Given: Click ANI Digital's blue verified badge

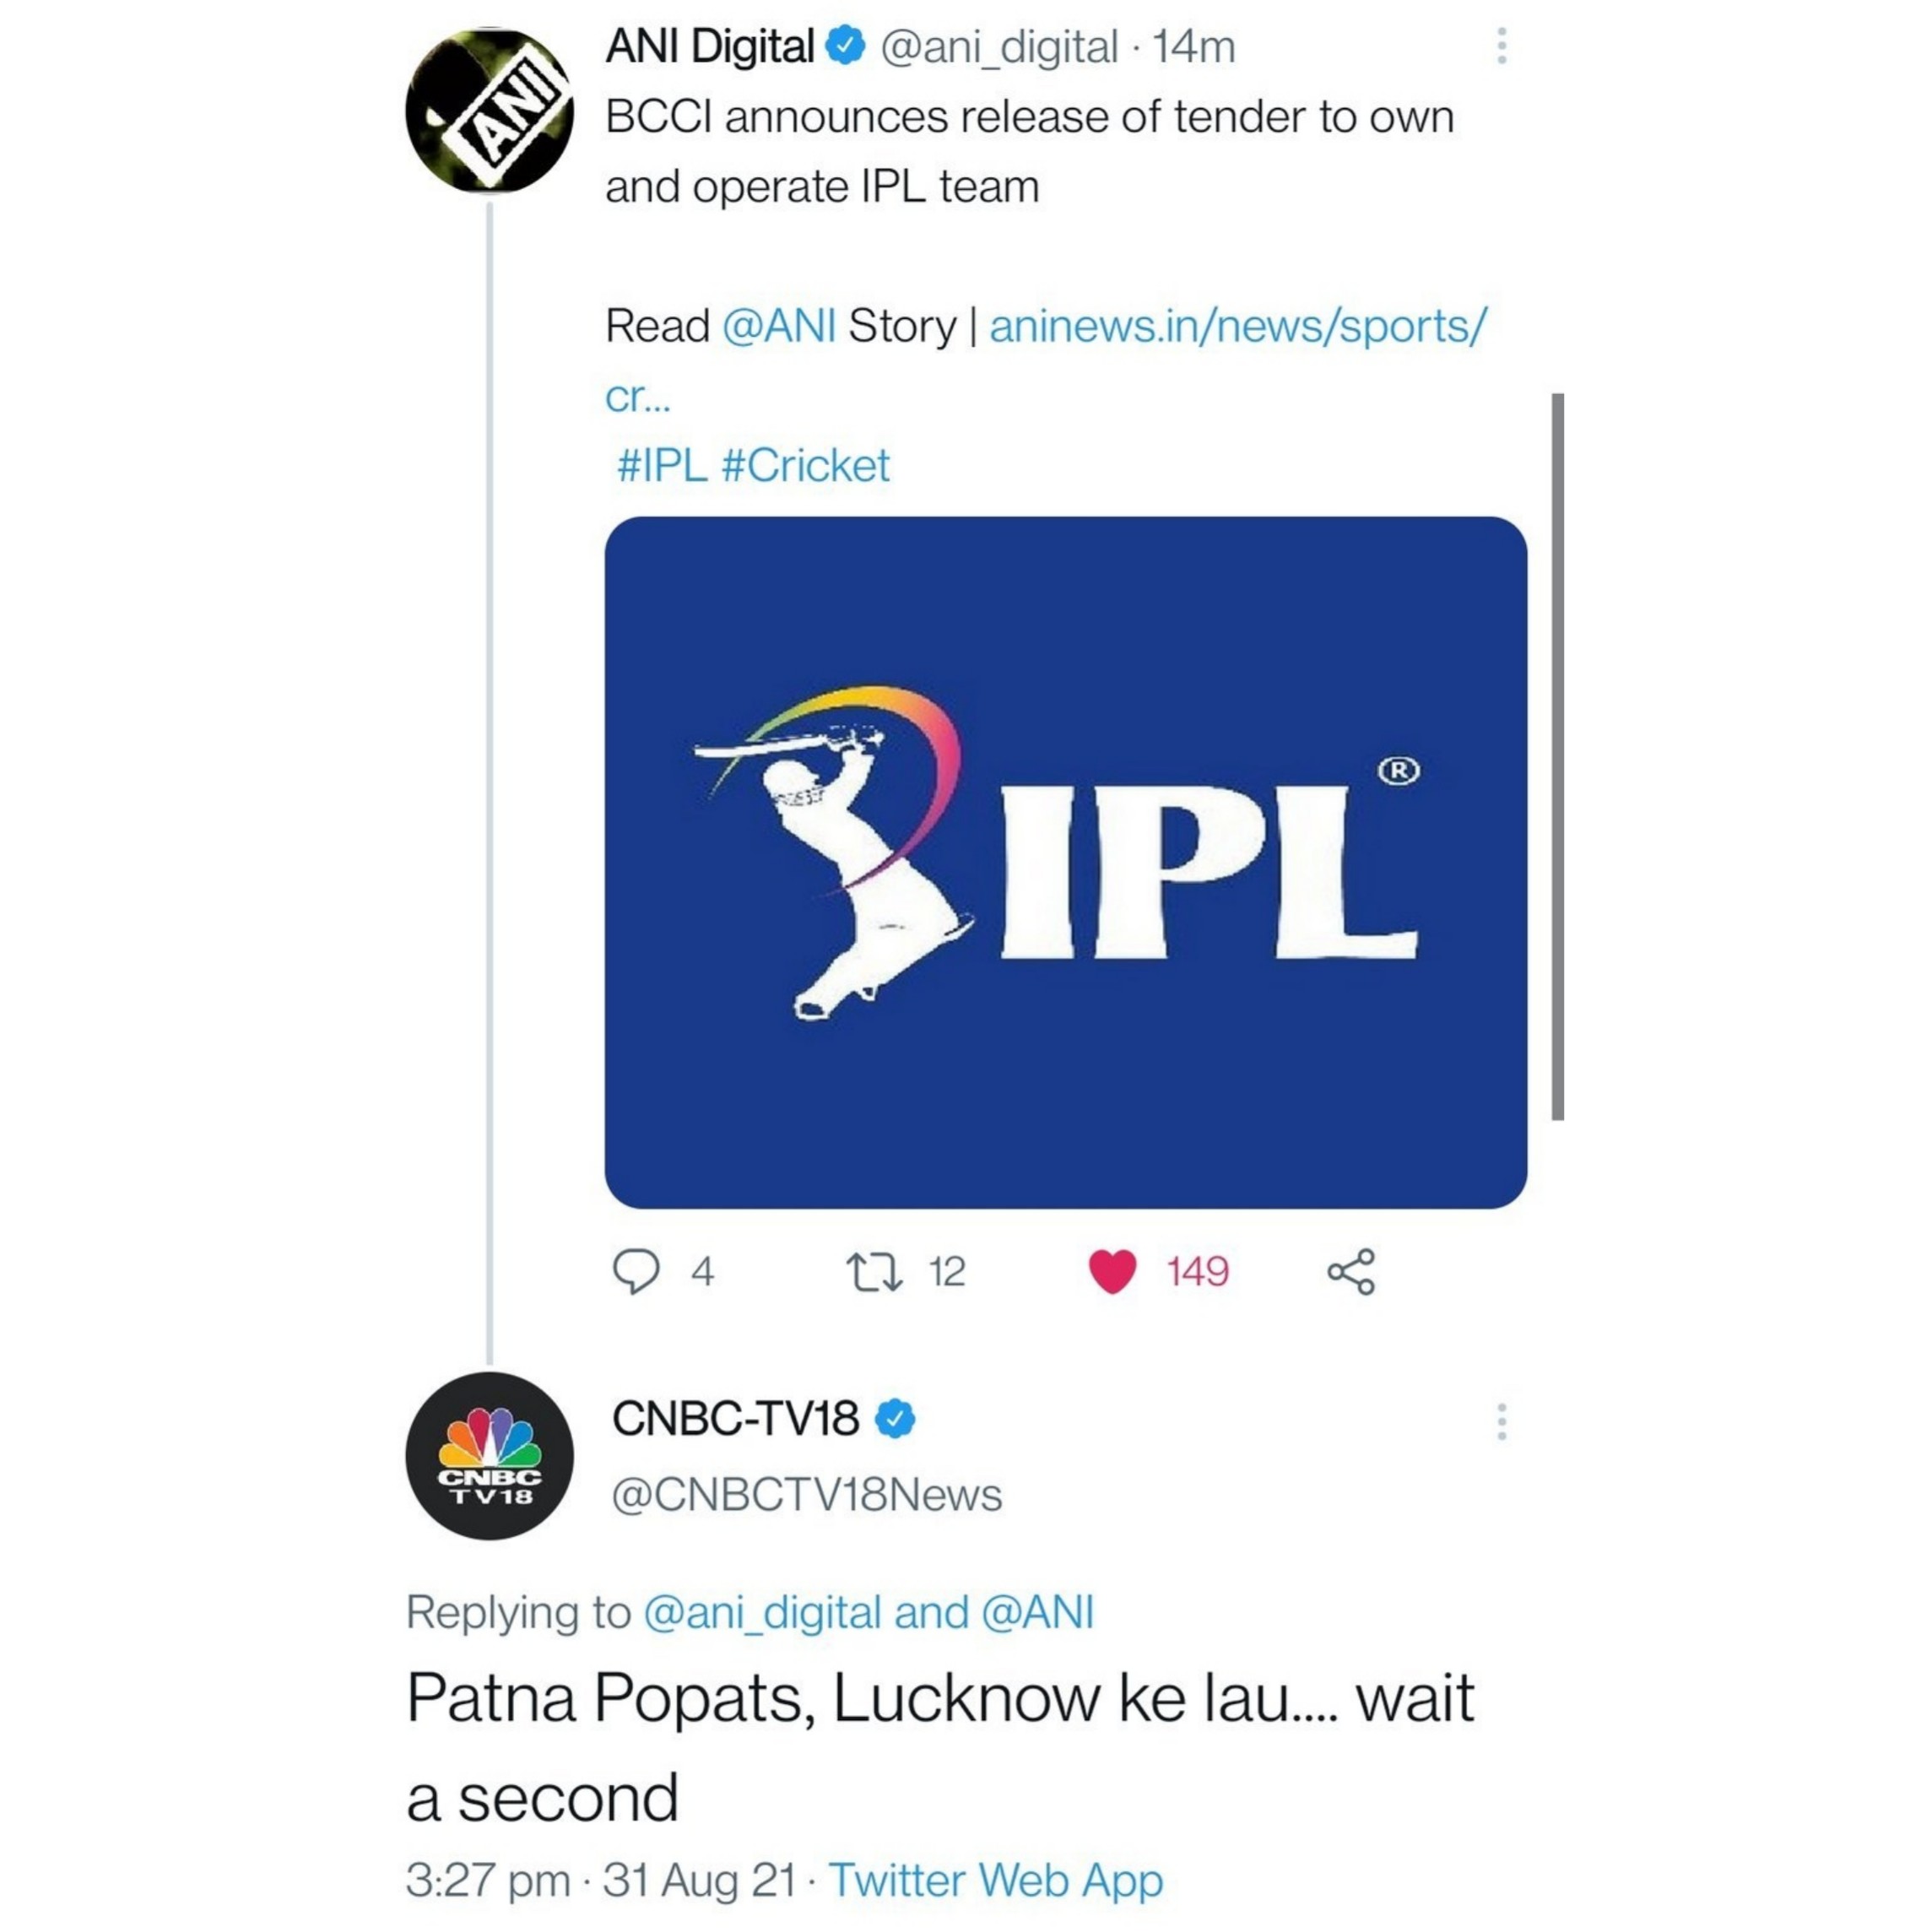Looking at the screenshot, I should pos(846,46).
